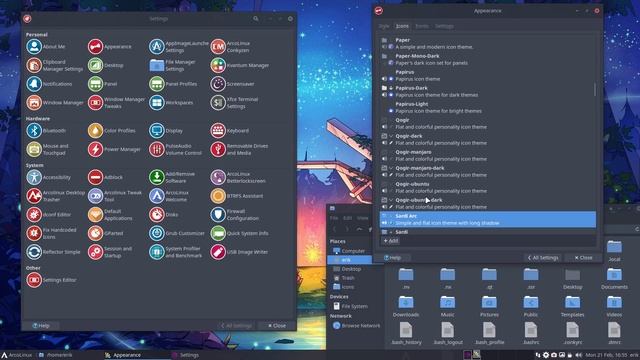Click Help in the Settings window

tap(41, 325)
